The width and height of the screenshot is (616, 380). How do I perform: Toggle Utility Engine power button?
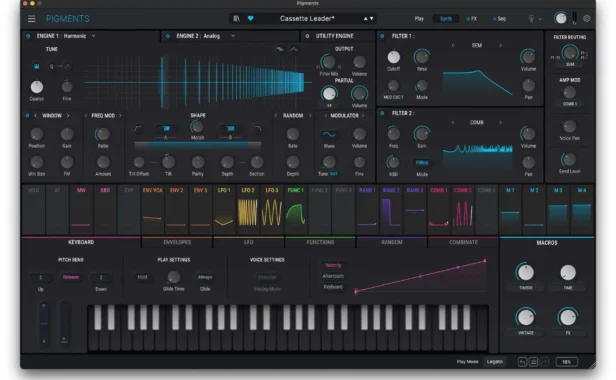pos(307,36)
